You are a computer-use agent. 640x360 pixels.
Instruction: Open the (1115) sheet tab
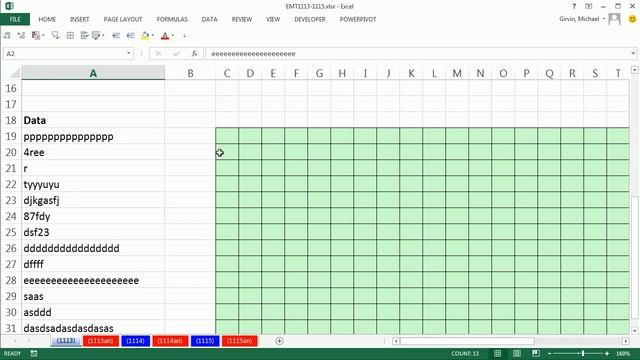point(205,341)
